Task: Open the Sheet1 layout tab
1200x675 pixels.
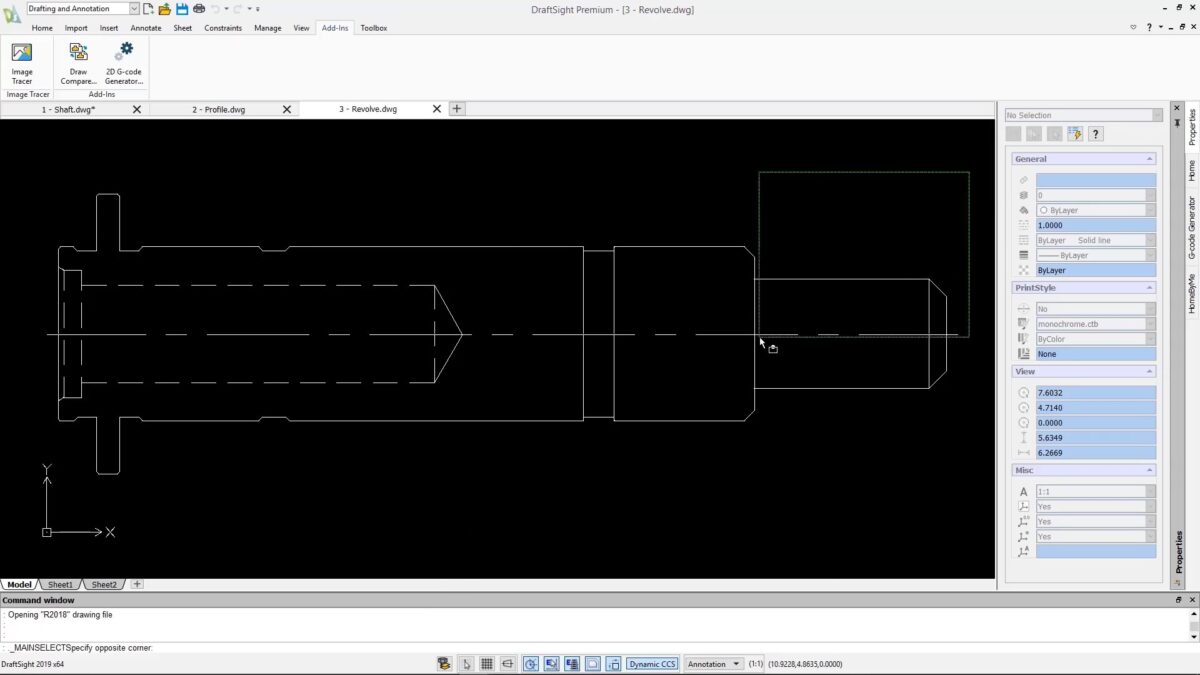Action: (x=60, y=584)
